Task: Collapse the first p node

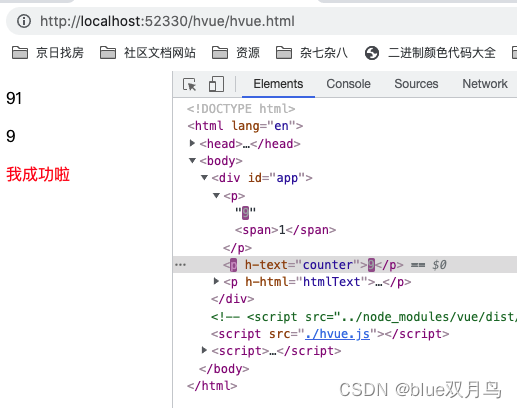Action: 216,195
